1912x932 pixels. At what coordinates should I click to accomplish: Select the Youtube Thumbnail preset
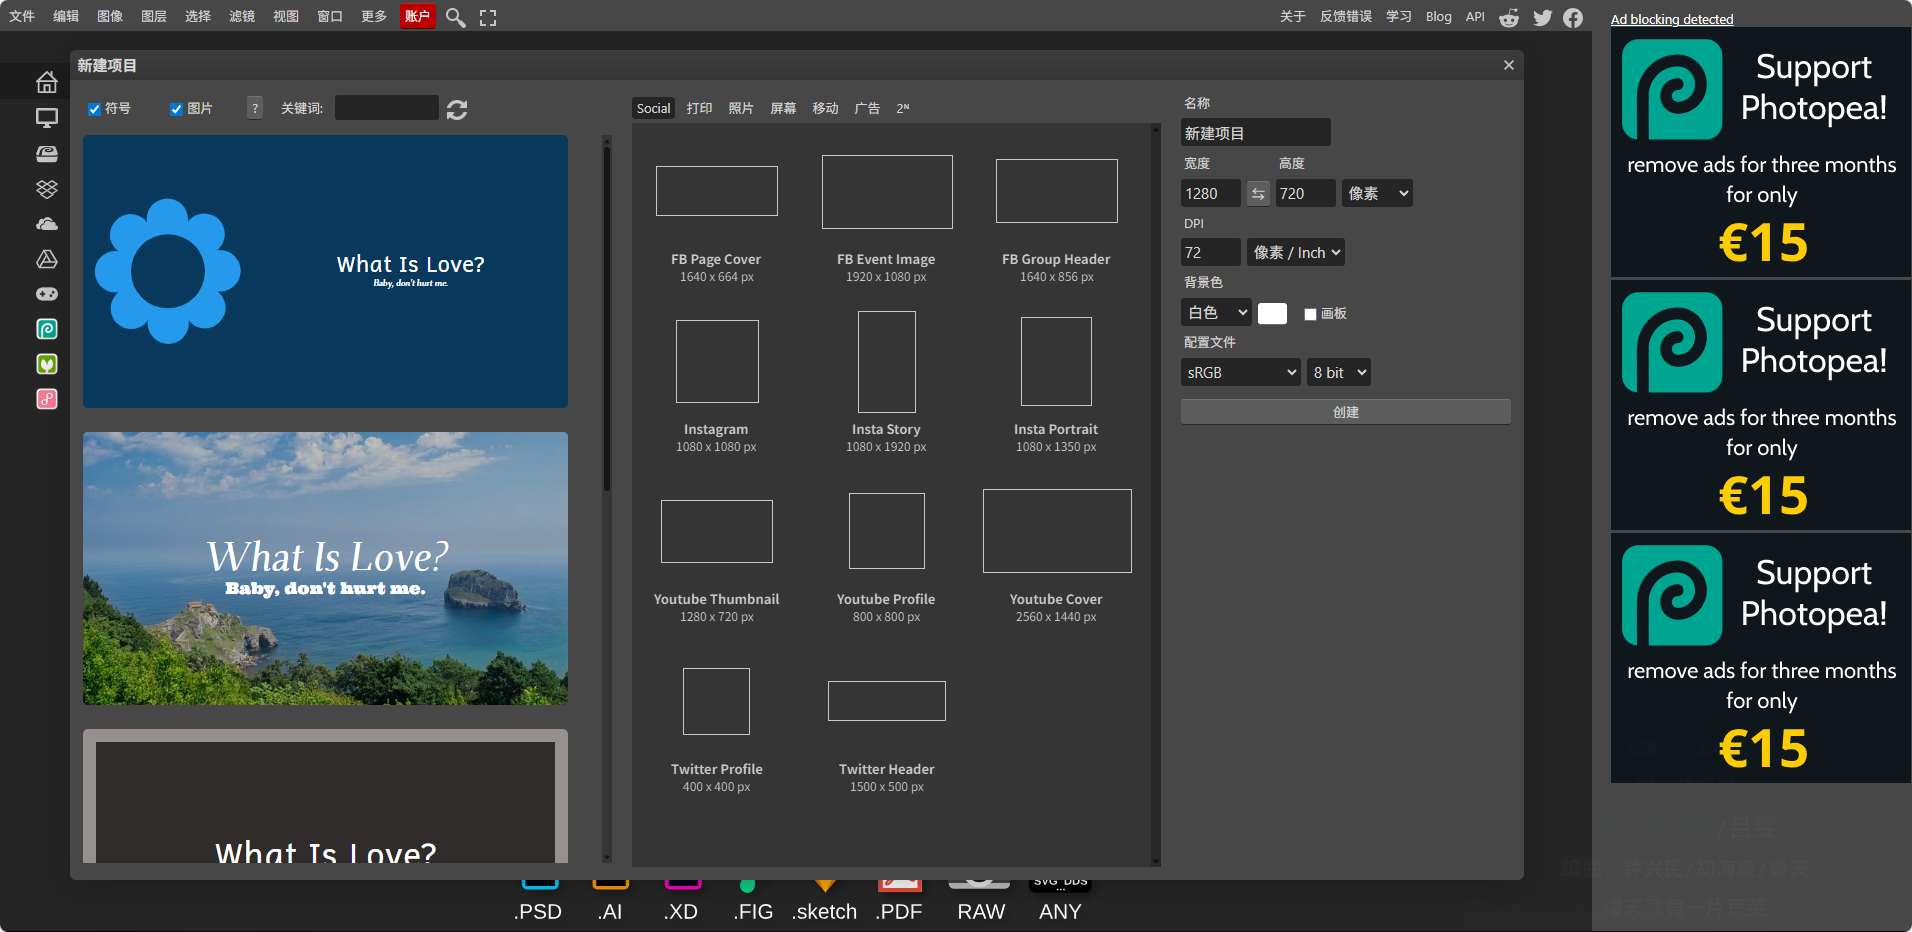pos(716,532)
